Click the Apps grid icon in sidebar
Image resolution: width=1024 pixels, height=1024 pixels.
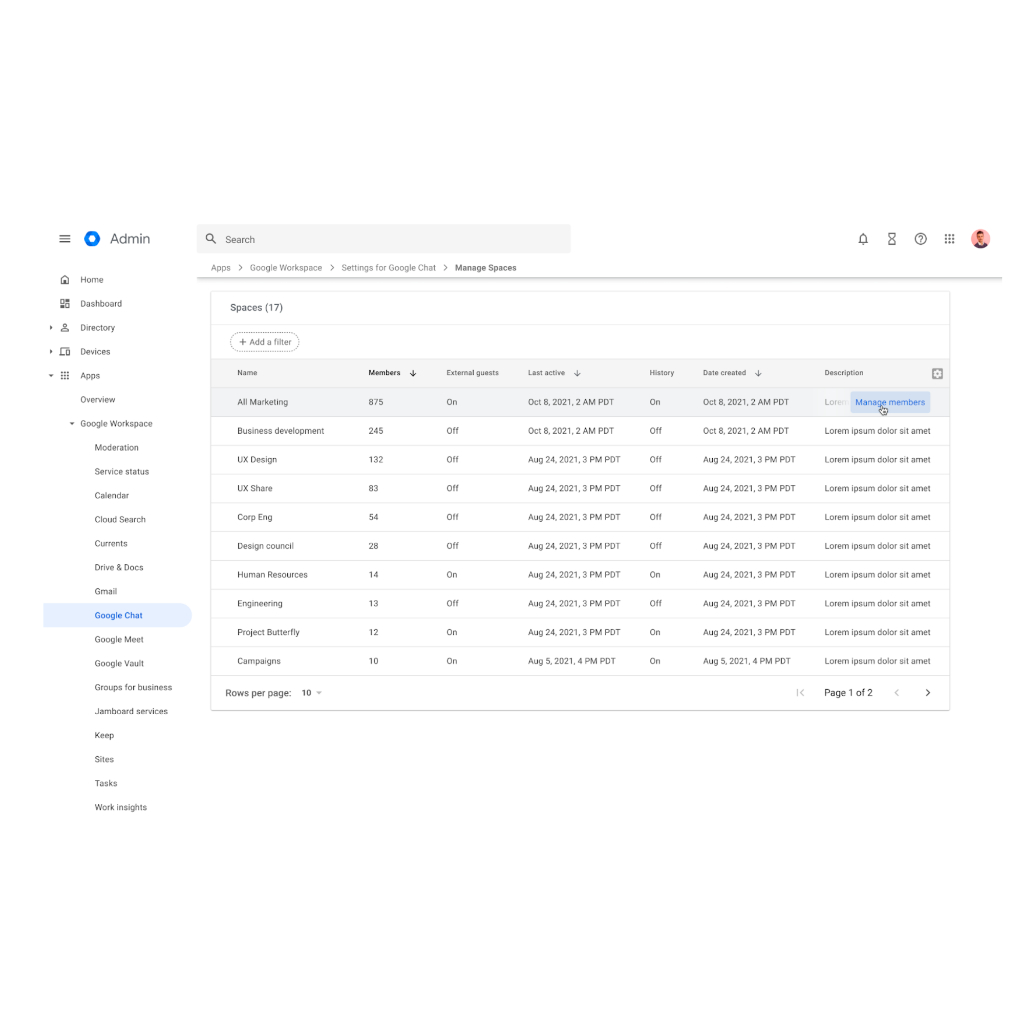tap(65, 376)
